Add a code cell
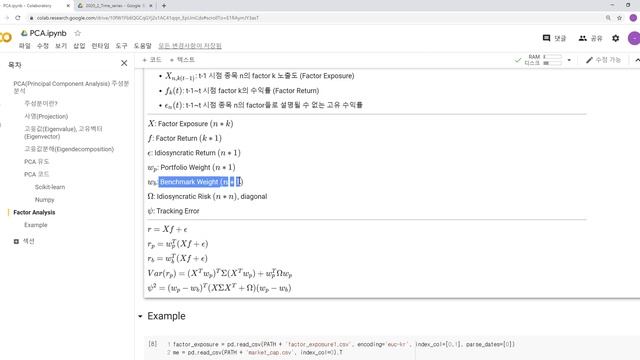The width and height of the screenshot is (640, 360). tap(151, 60)
